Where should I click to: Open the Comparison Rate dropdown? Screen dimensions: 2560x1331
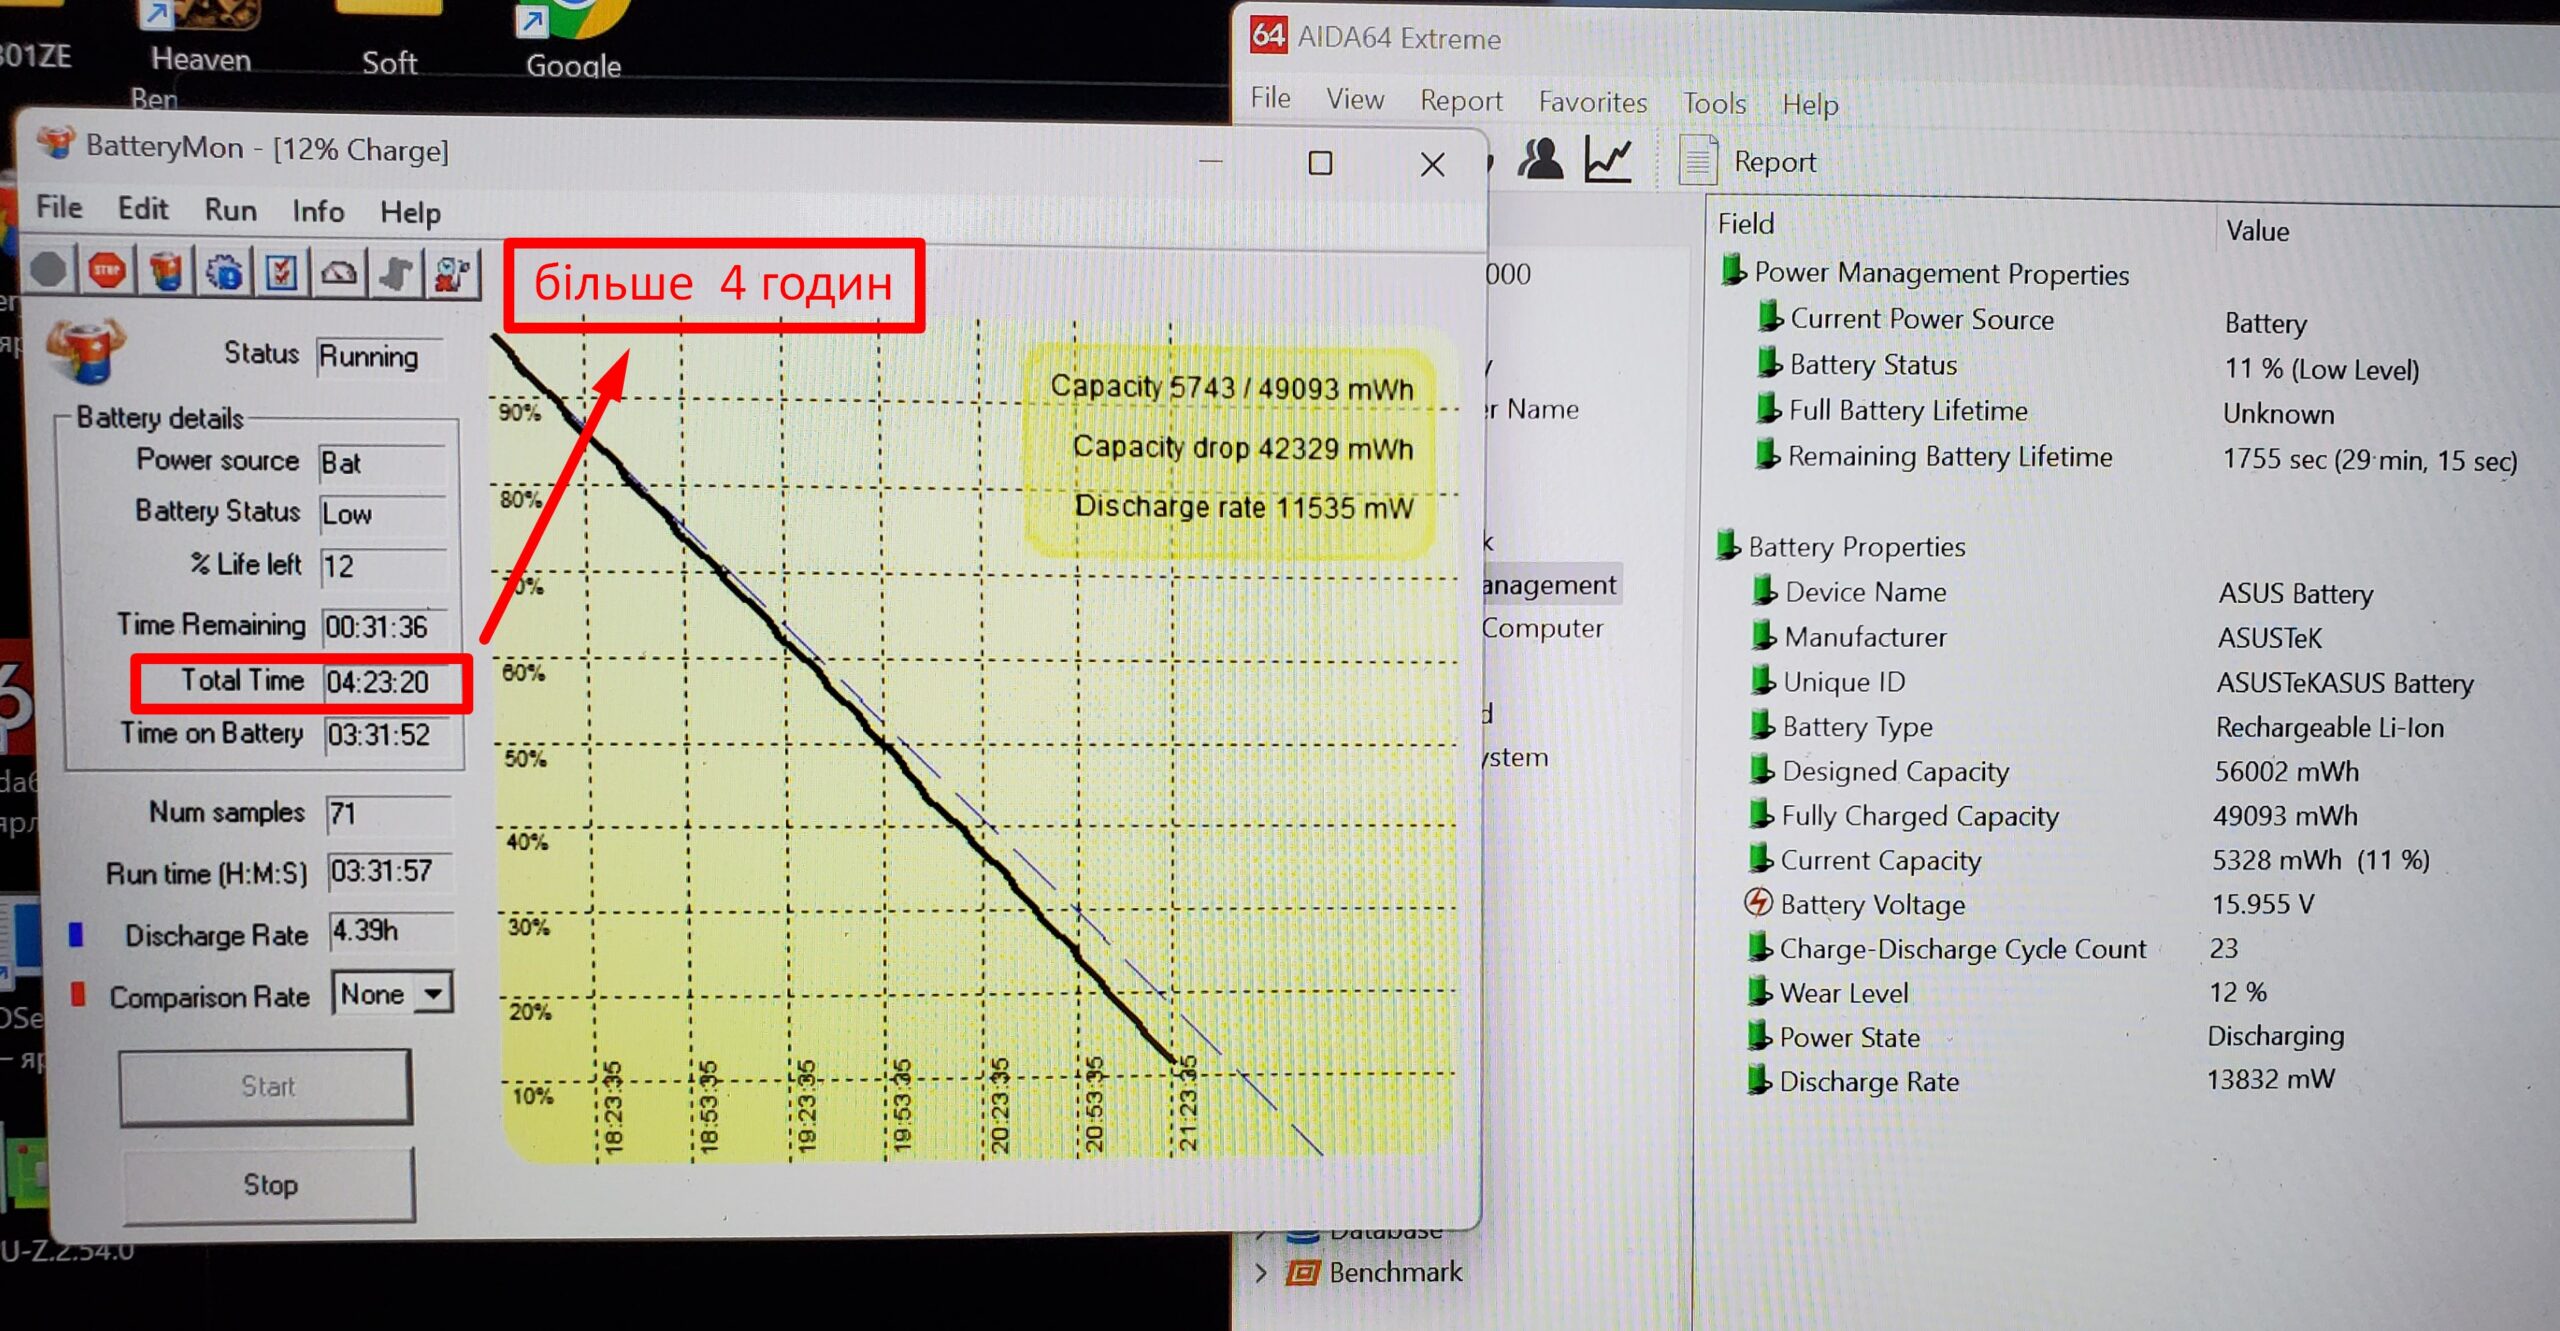[432, 994]
